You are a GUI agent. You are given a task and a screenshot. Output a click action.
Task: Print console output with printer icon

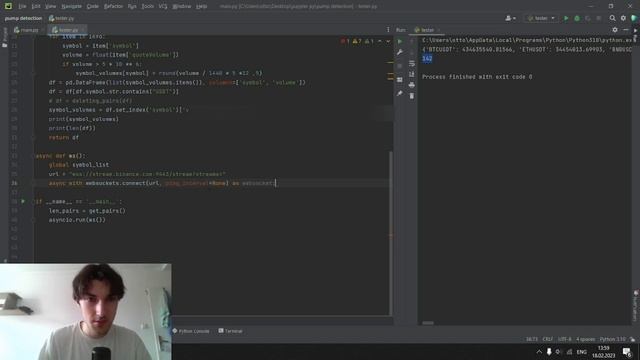[411, 85]
